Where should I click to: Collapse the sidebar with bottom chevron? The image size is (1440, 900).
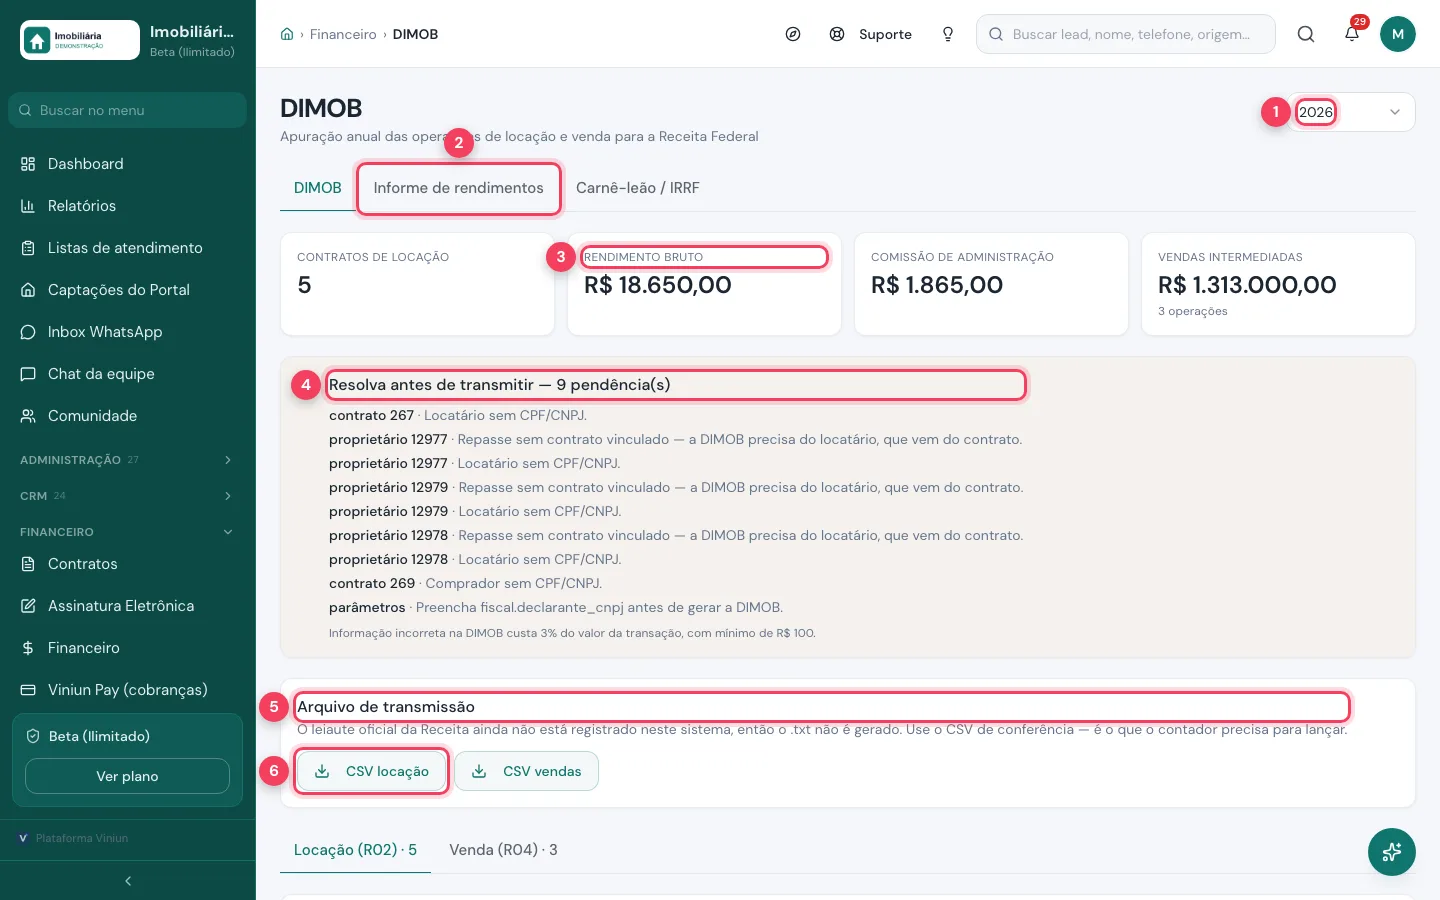[128, 881]
